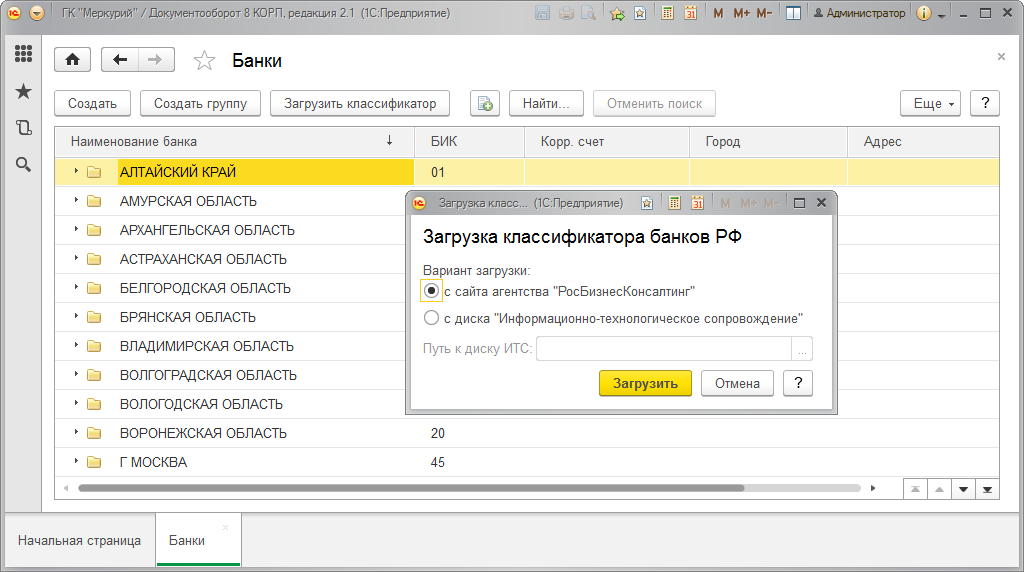
Task: Click the Создать группу button
Action: (x=200, y=103)
